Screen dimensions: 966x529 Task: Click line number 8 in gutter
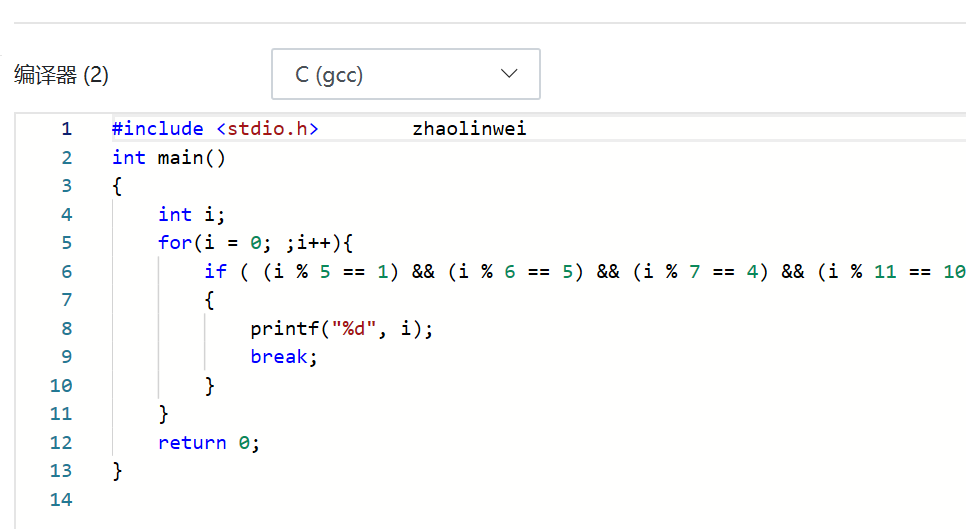coord(67,329)
